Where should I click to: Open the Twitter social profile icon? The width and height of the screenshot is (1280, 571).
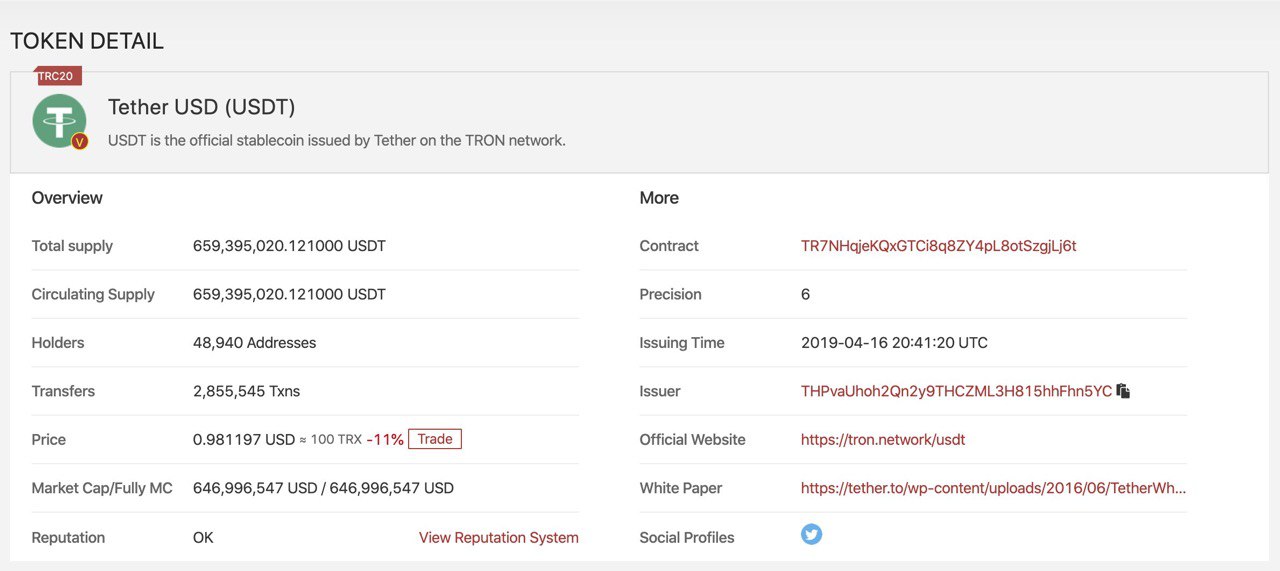point(812,535)
